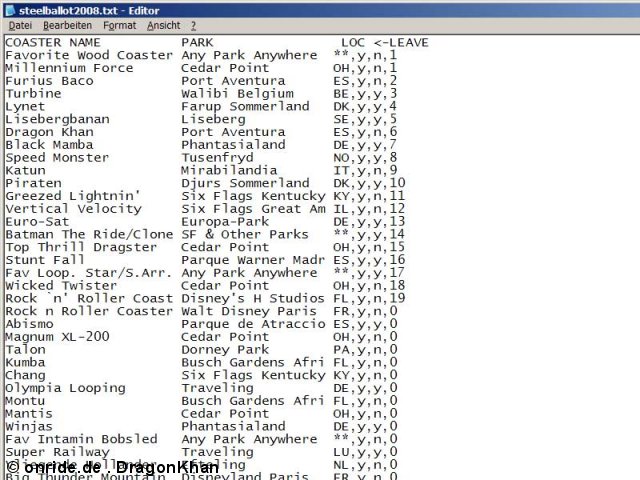The width and height of the screenshot is (640, 480).
Task: Click on Piraten text
Action: 33,183
